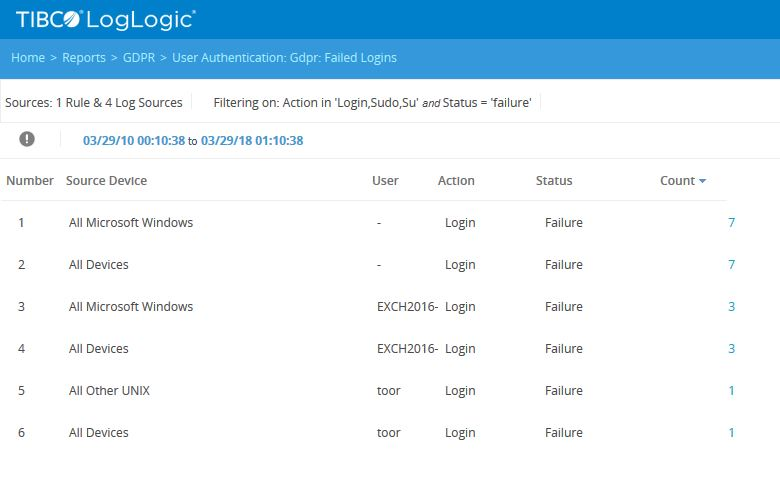Screen dimensions: 780x494
Task: Click the exclamation alert icon
Action: (x=27, y=139)
